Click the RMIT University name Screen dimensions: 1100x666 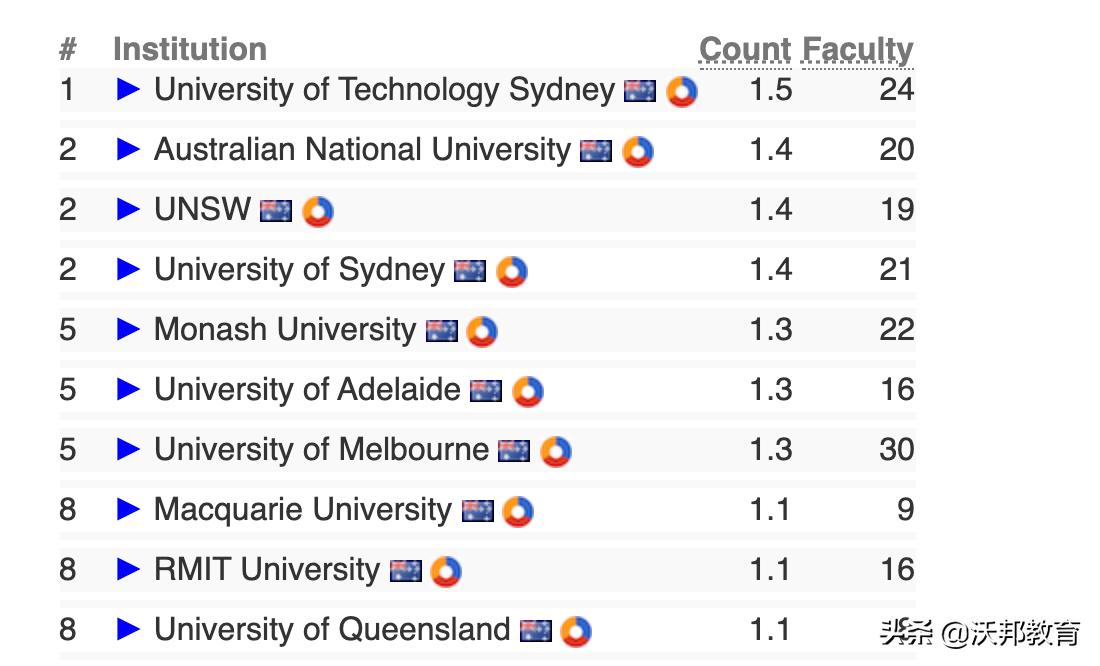pyautogui.click(x=267, y=570)
